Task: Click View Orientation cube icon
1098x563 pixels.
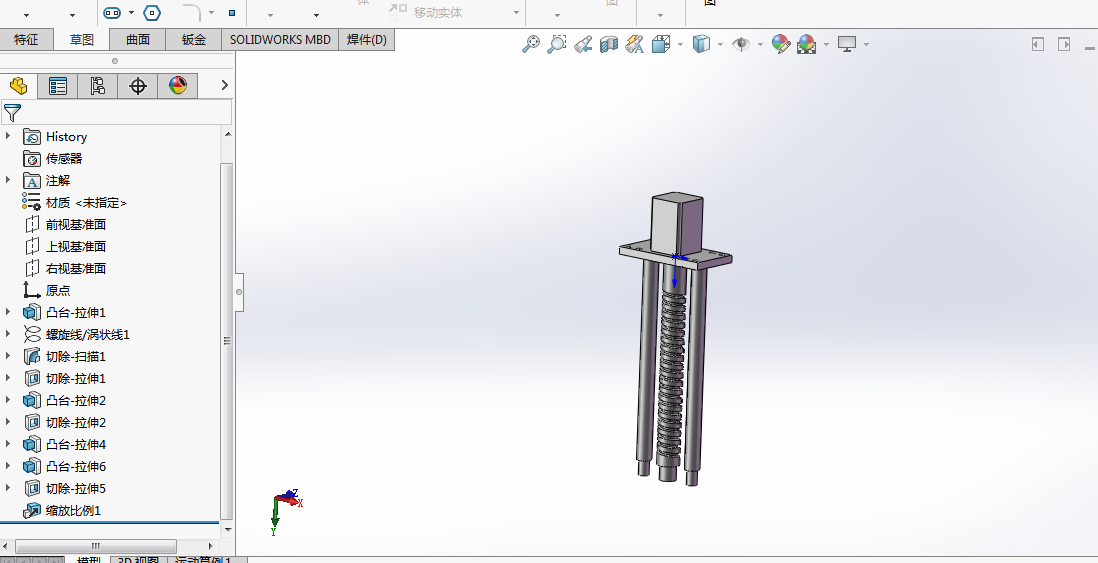Action: click(x=661, y=45)
